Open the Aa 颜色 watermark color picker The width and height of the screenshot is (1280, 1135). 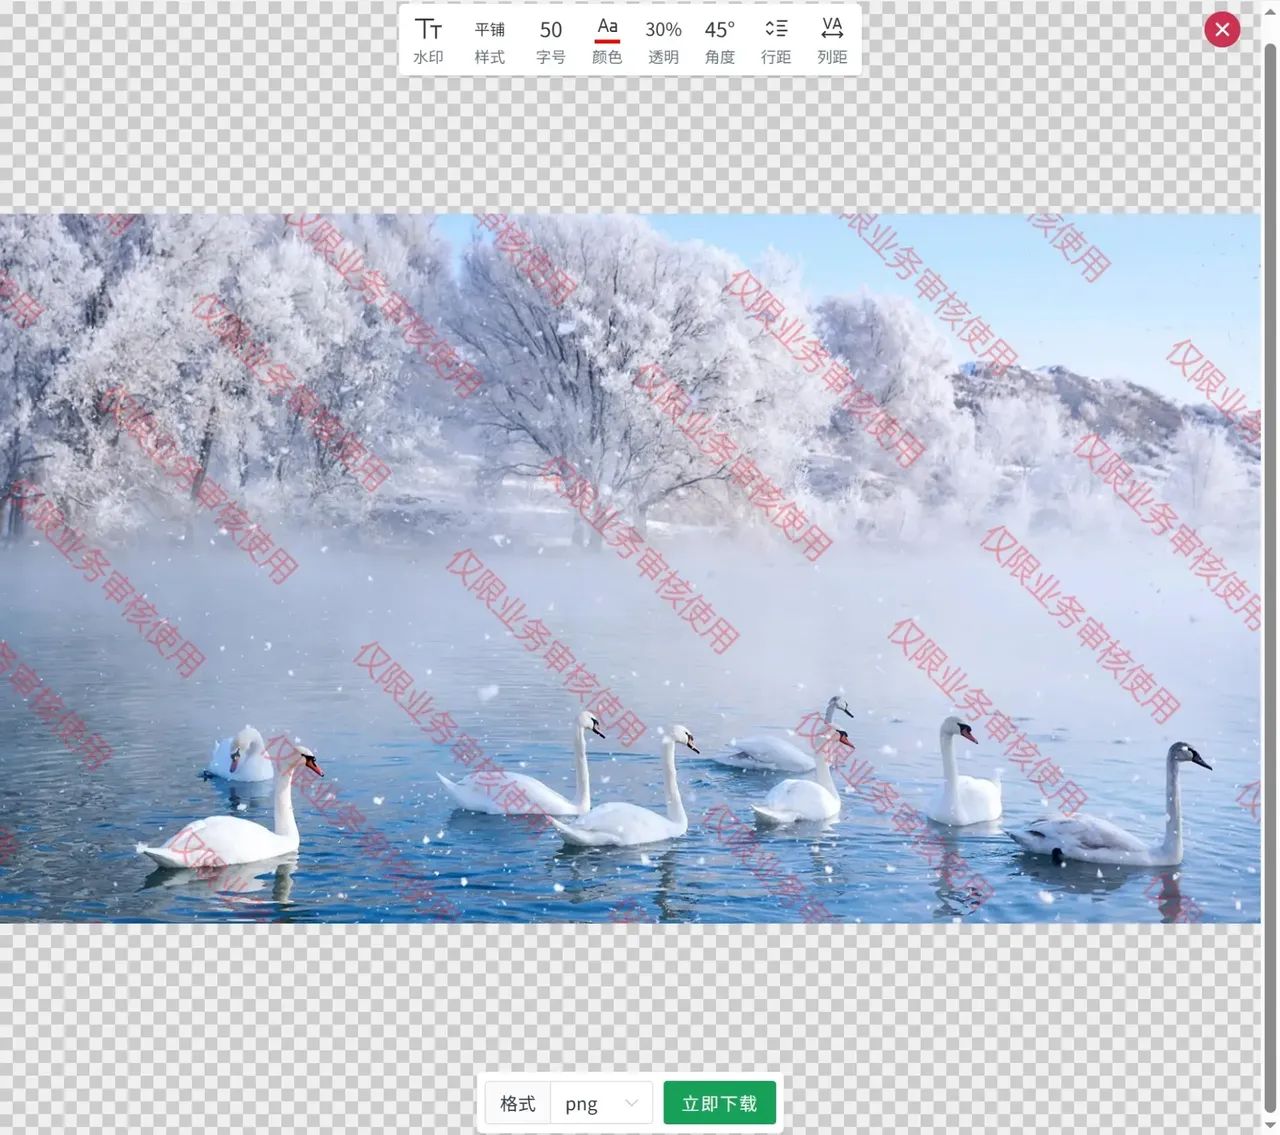[x=607, y=41]
